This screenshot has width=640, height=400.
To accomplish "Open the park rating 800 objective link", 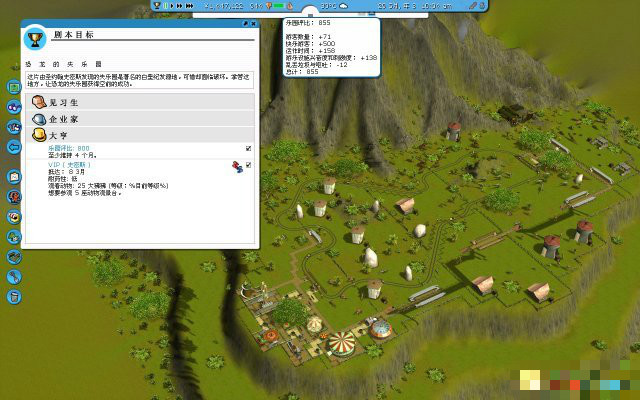I will click(69, 148).
